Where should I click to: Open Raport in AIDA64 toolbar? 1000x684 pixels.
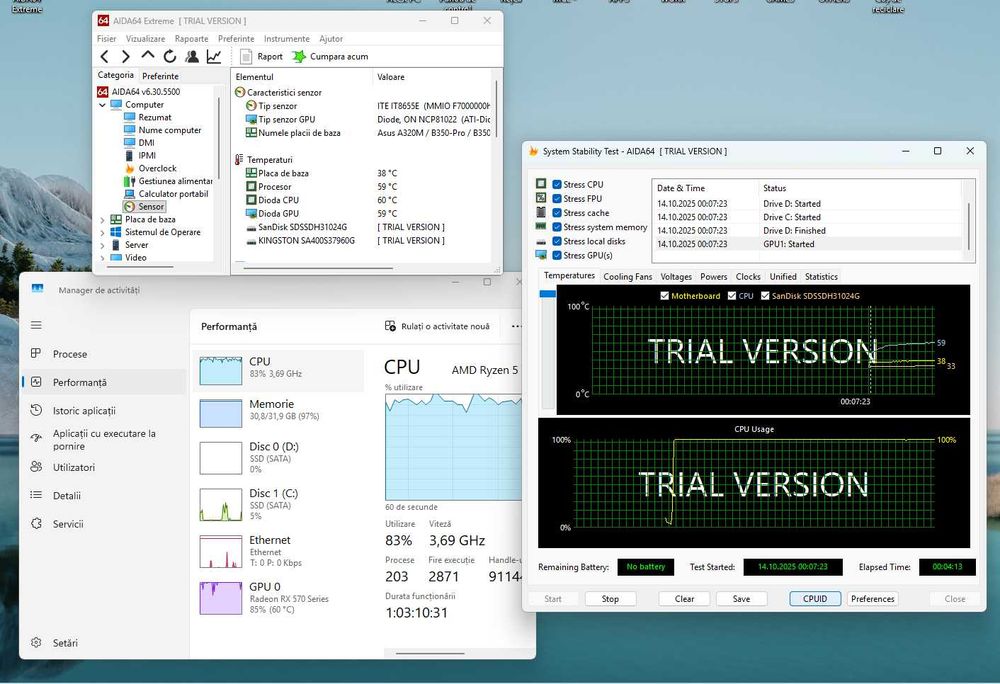coord(261,57)
